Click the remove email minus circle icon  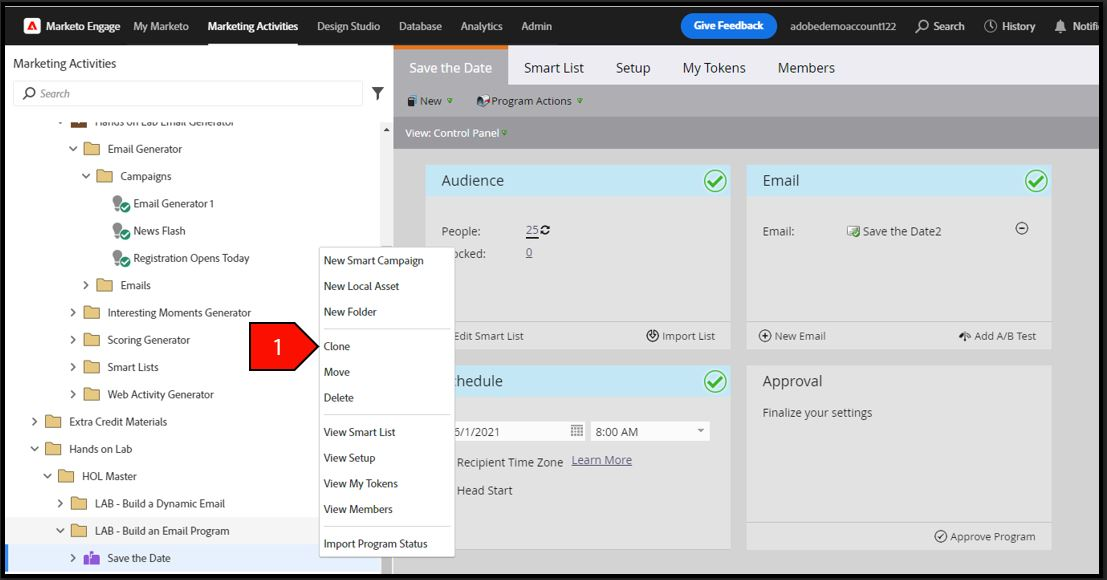pyautogui.click(x=1022, y=229)
